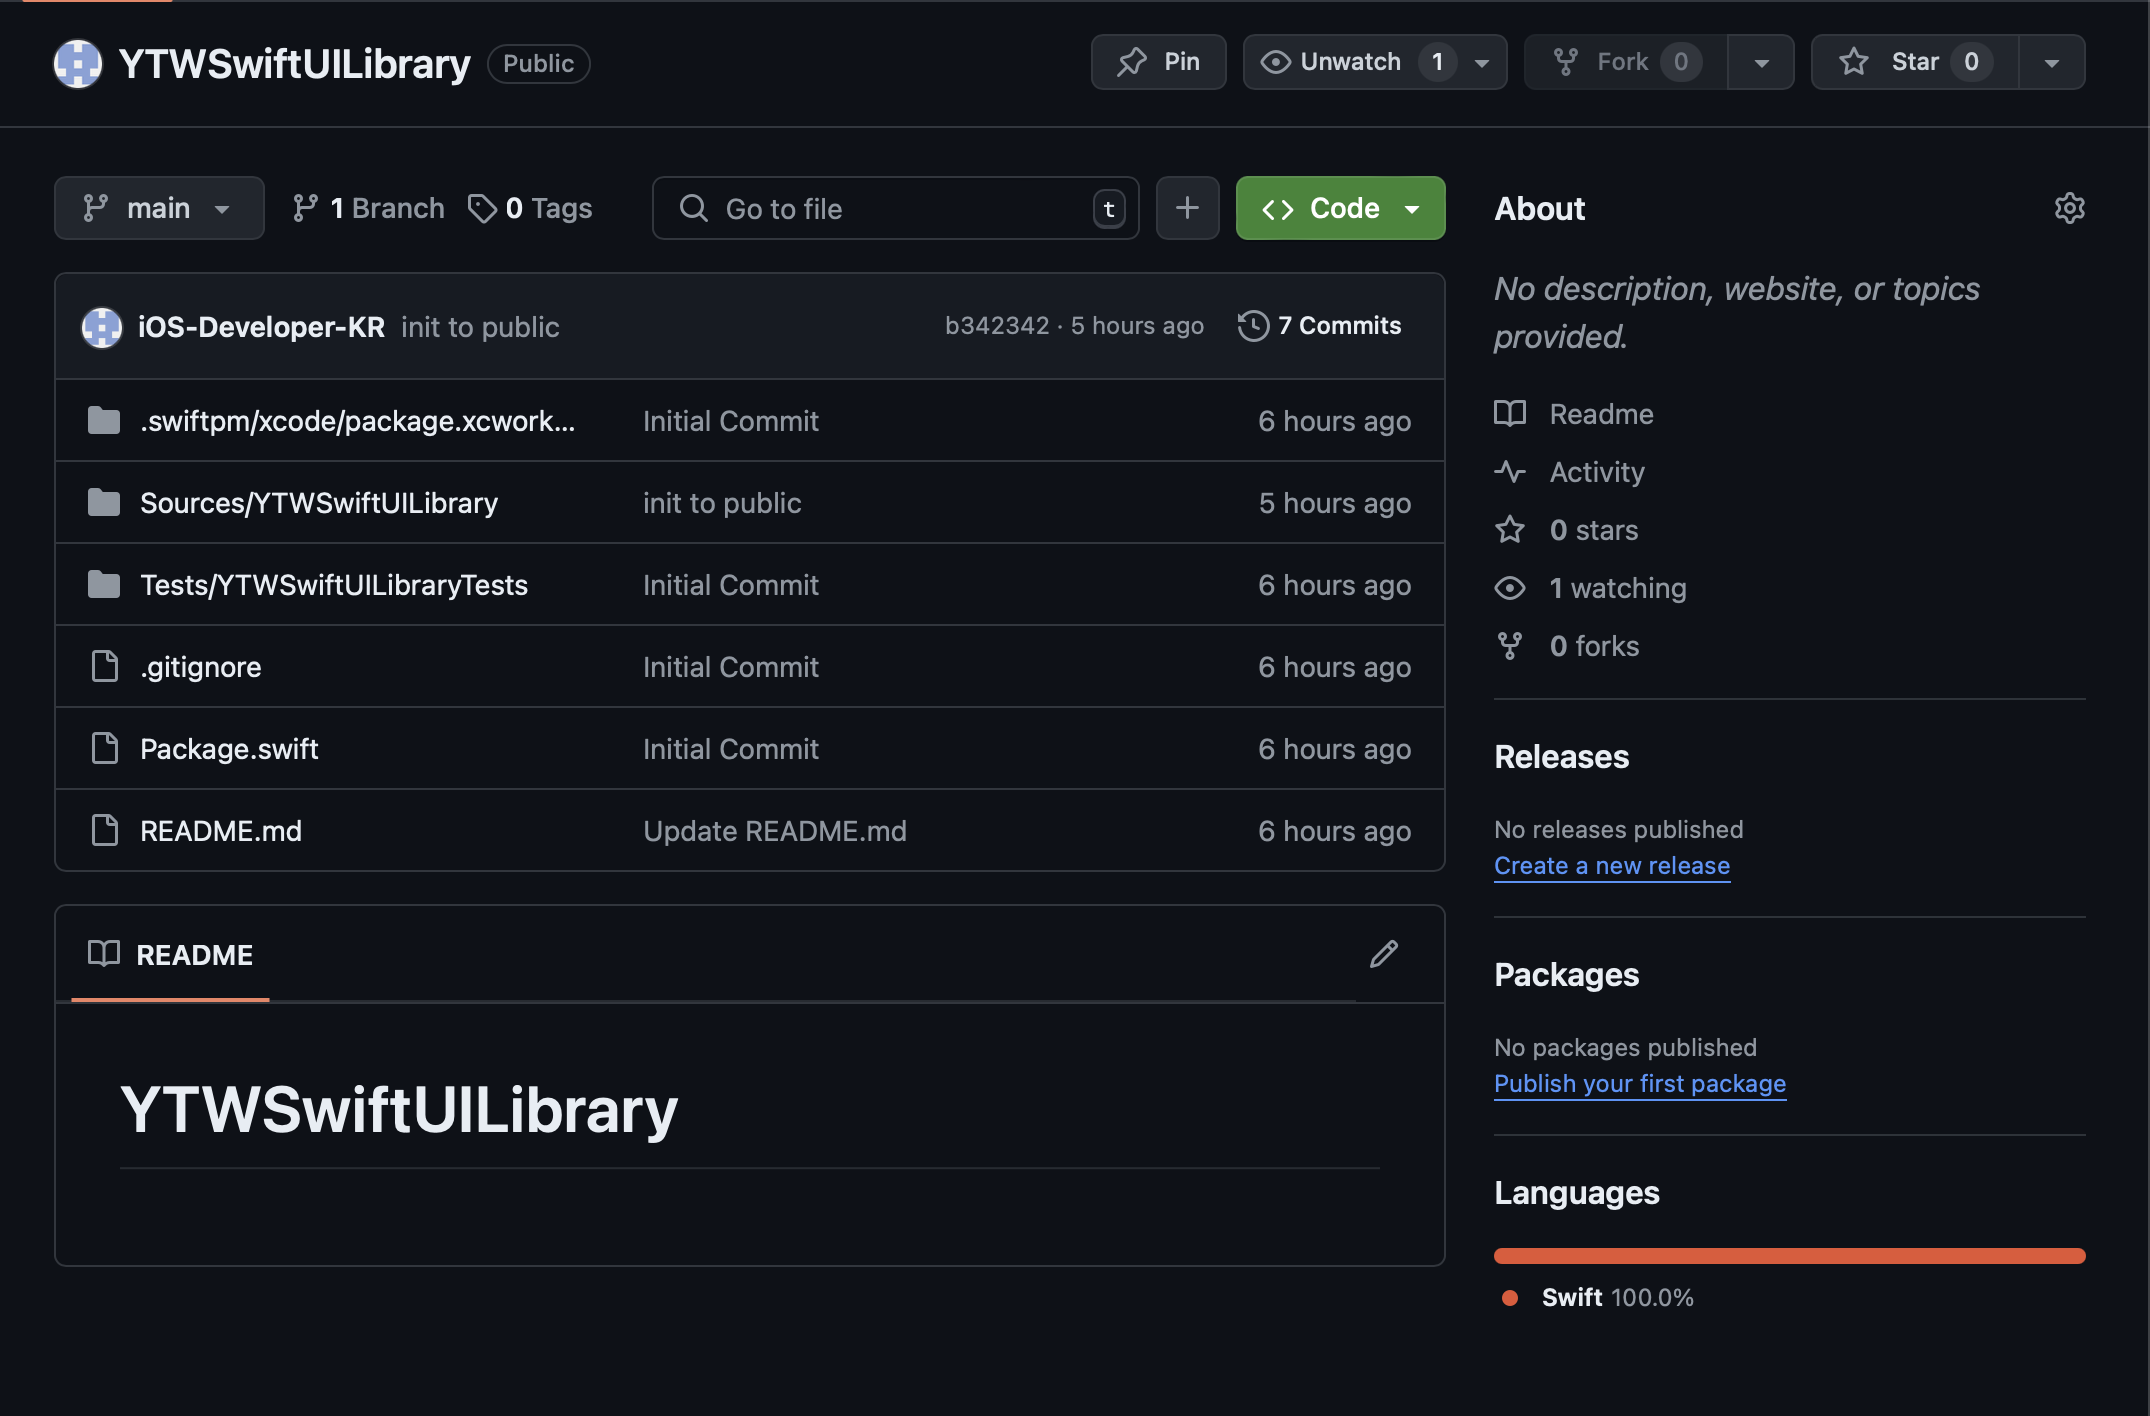
Task: Open the green Code dropdown
Action: tap(1340, 208)
